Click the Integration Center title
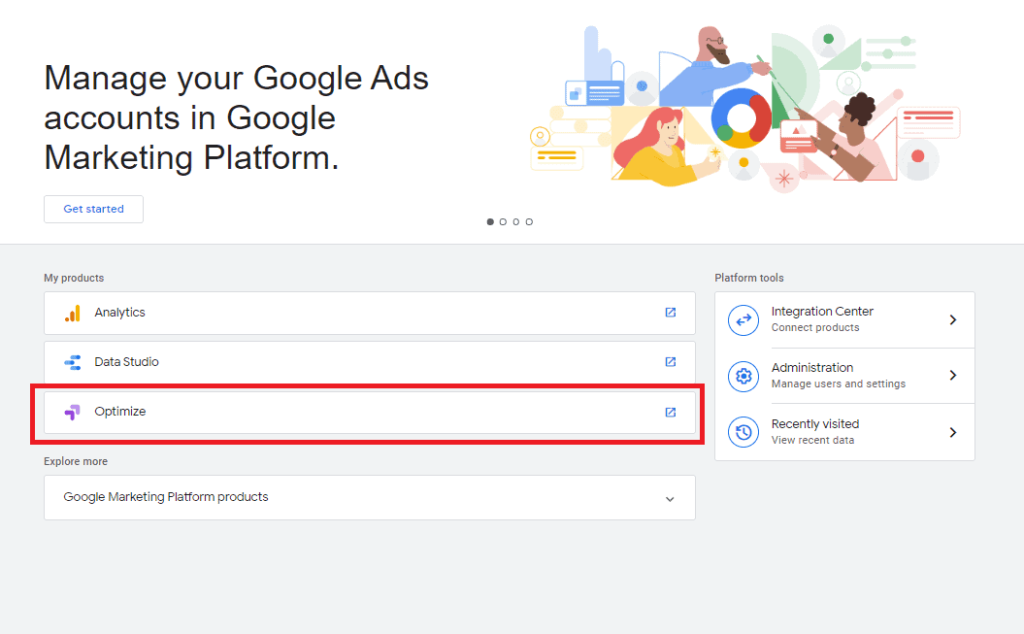 (822, 311)
